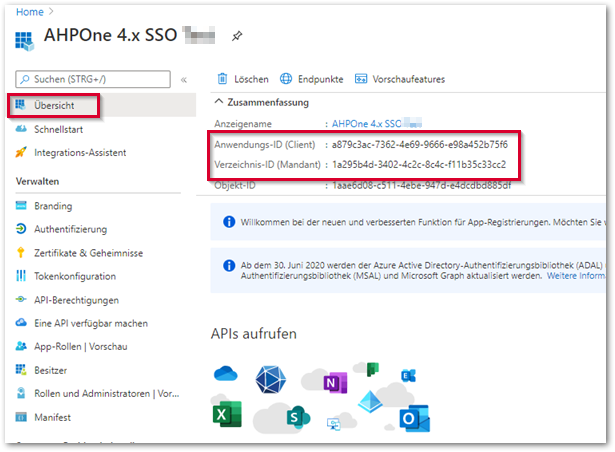This screenshot has height=452, width=615.
Task: Click the App-Rollen people icon
Action: point(21,346)
